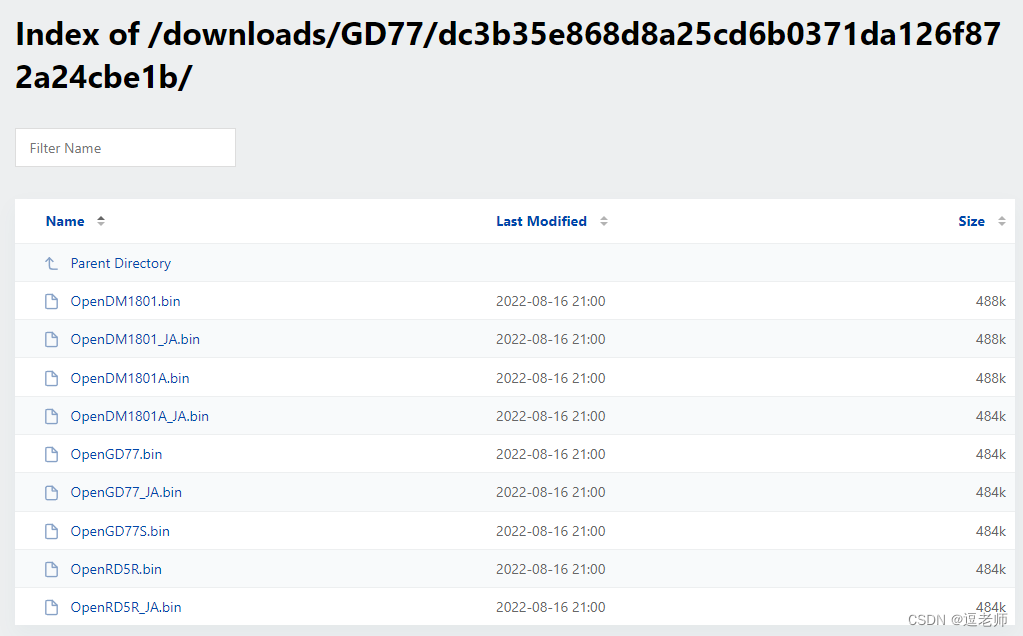
Task: Download OpenDM1801_JA.bin
Action: click(x=135, y=339)
